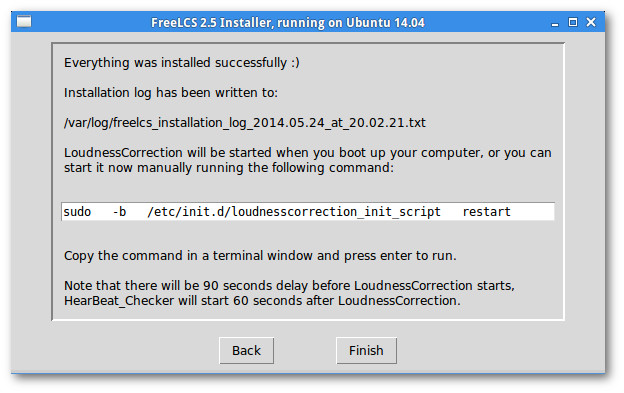This screenshot has height=393, width=624.
Task: Close the FreeLCS installer window
Action: pyautogui.click(x=591, y=22)
